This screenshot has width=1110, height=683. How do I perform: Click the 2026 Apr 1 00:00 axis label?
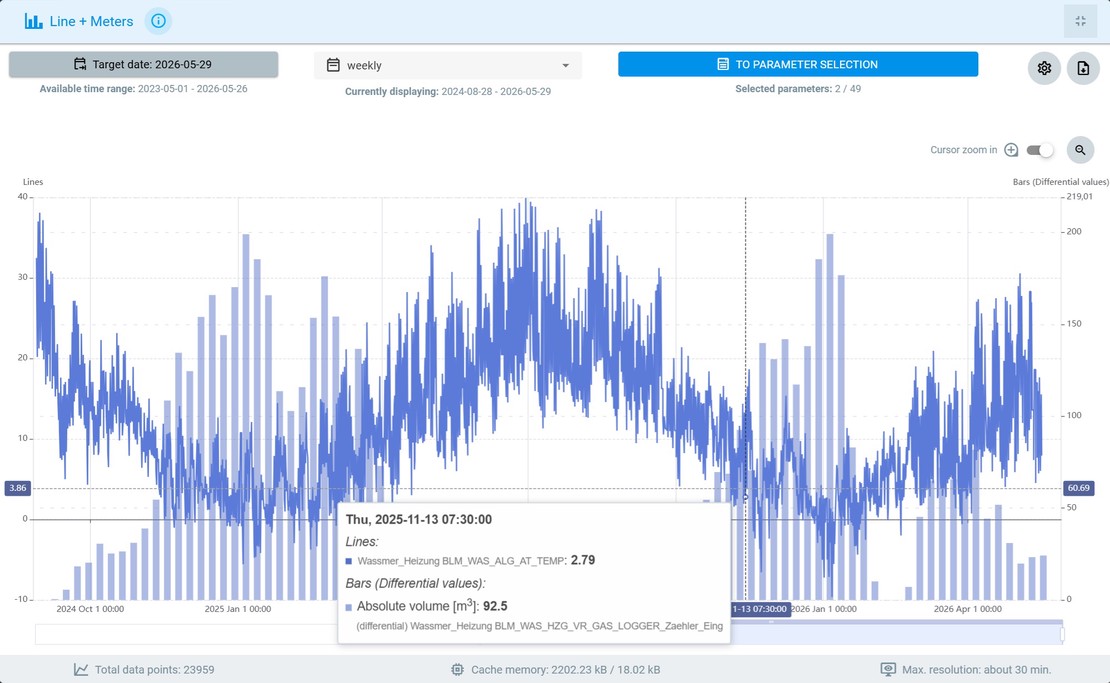pyautogui.click(x=968, y=609)
